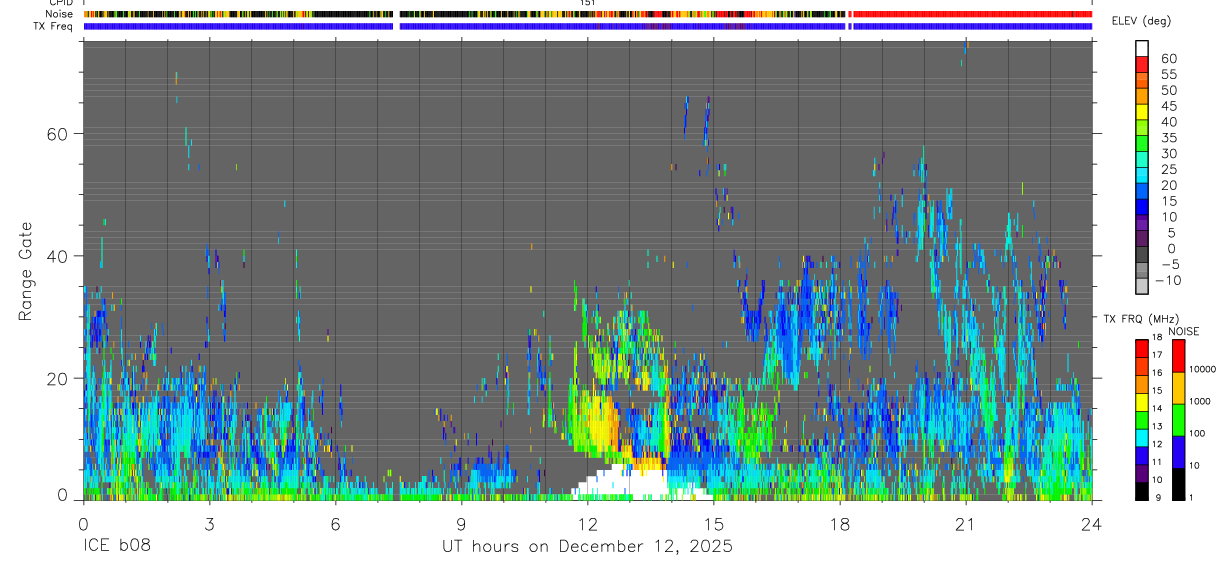Click the 'Noise' row label at top
This screenshot has width=1228, height=567.
tap(59, 14)
